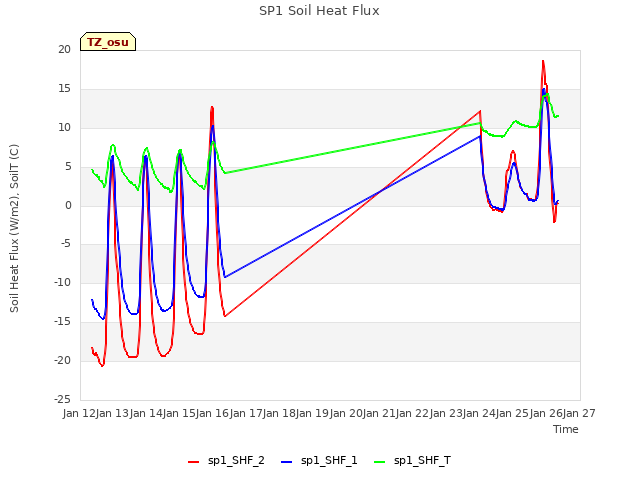Click the Jan 24 x-axis date label
This screenshot has width=640, height=480.
point(479,413)
